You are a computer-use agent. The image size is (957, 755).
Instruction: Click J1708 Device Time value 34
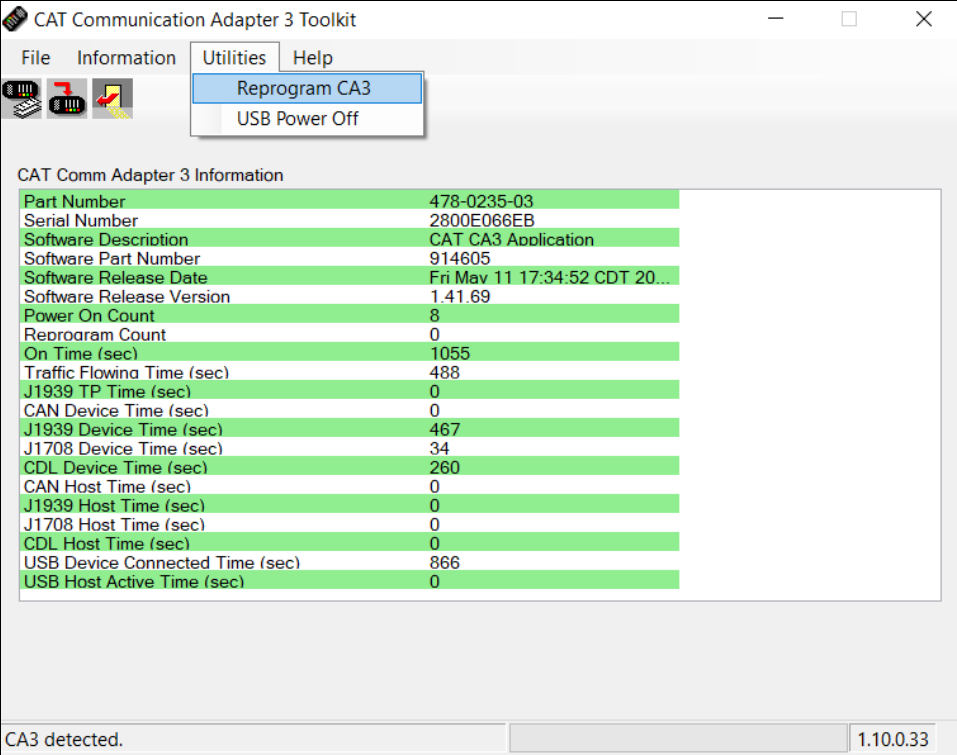(439, 449)
